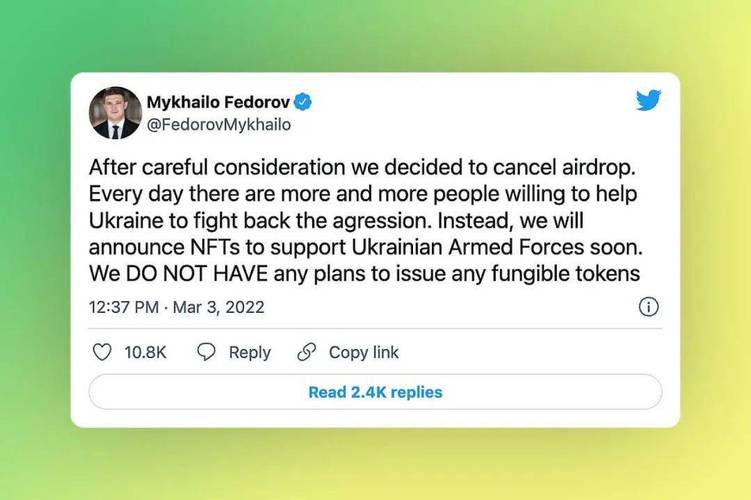The image size is (751, 500).
Task: Click the tweet line about fungible tokens
Action: [364, 274]
